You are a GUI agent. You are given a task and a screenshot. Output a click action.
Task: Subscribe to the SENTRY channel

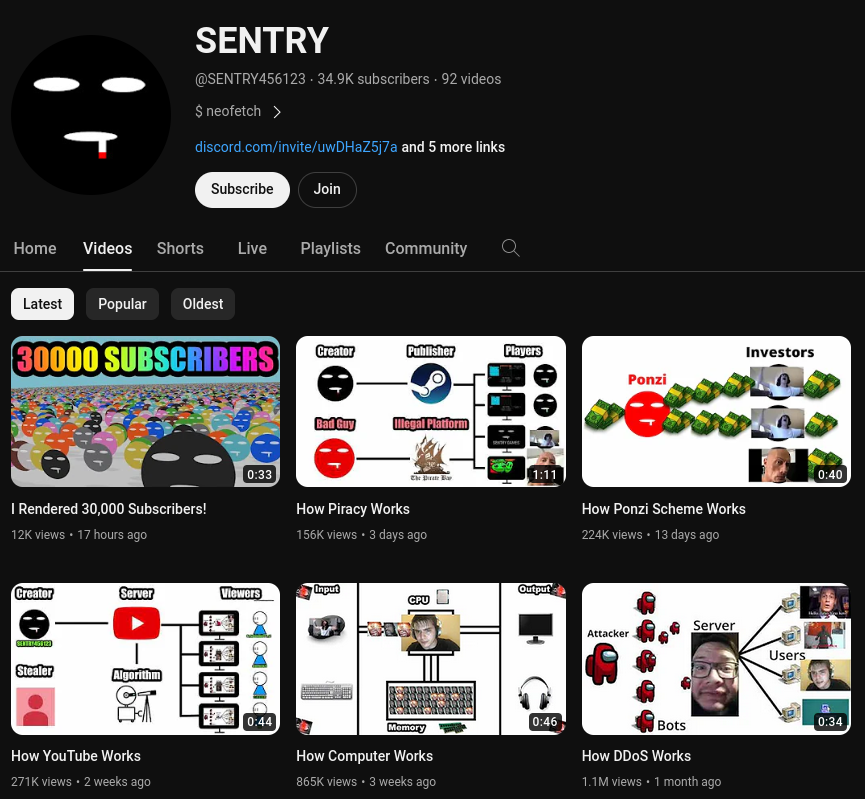[242, 190]
